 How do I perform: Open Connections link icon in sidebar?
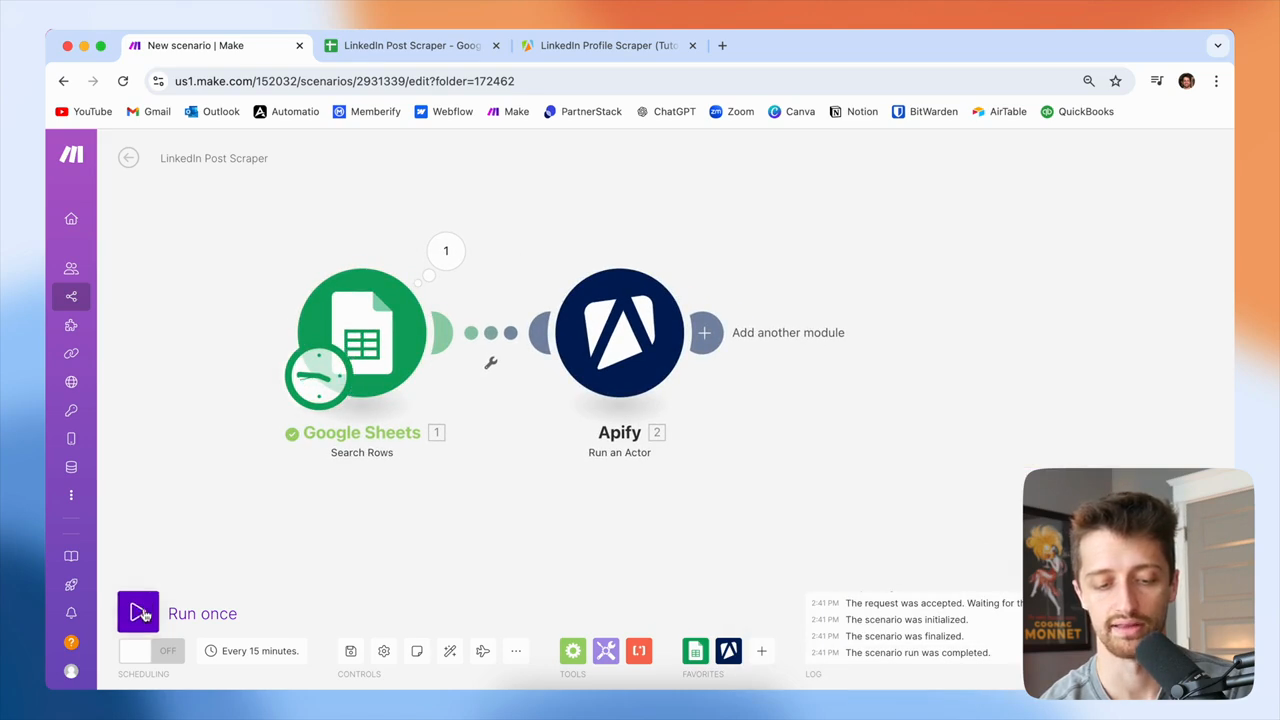(71, 353)
